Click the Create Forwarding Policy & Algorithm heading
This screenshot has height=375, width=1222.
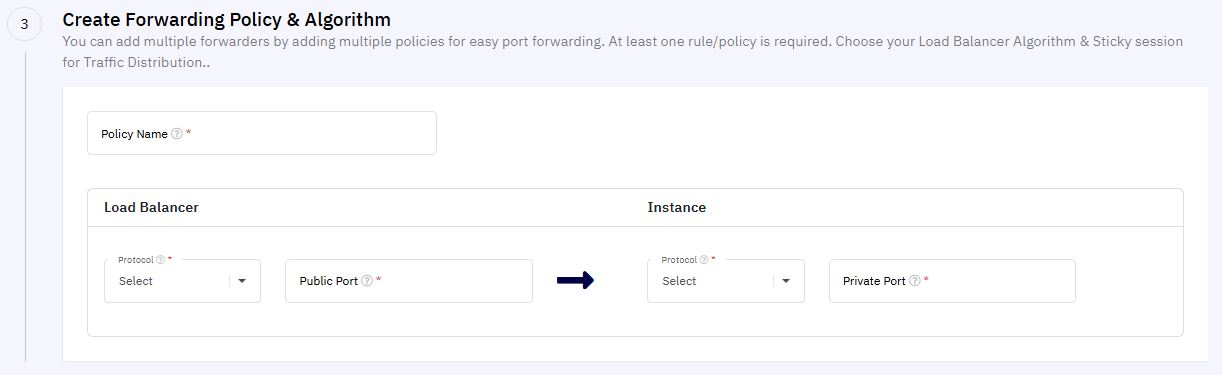tap(226, 19)
